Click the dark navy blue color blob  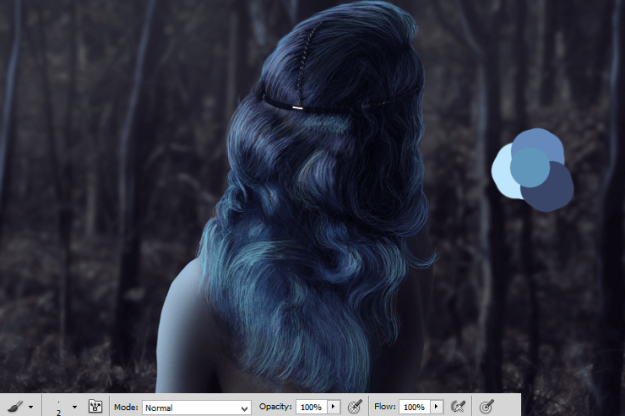click(554, 192)
